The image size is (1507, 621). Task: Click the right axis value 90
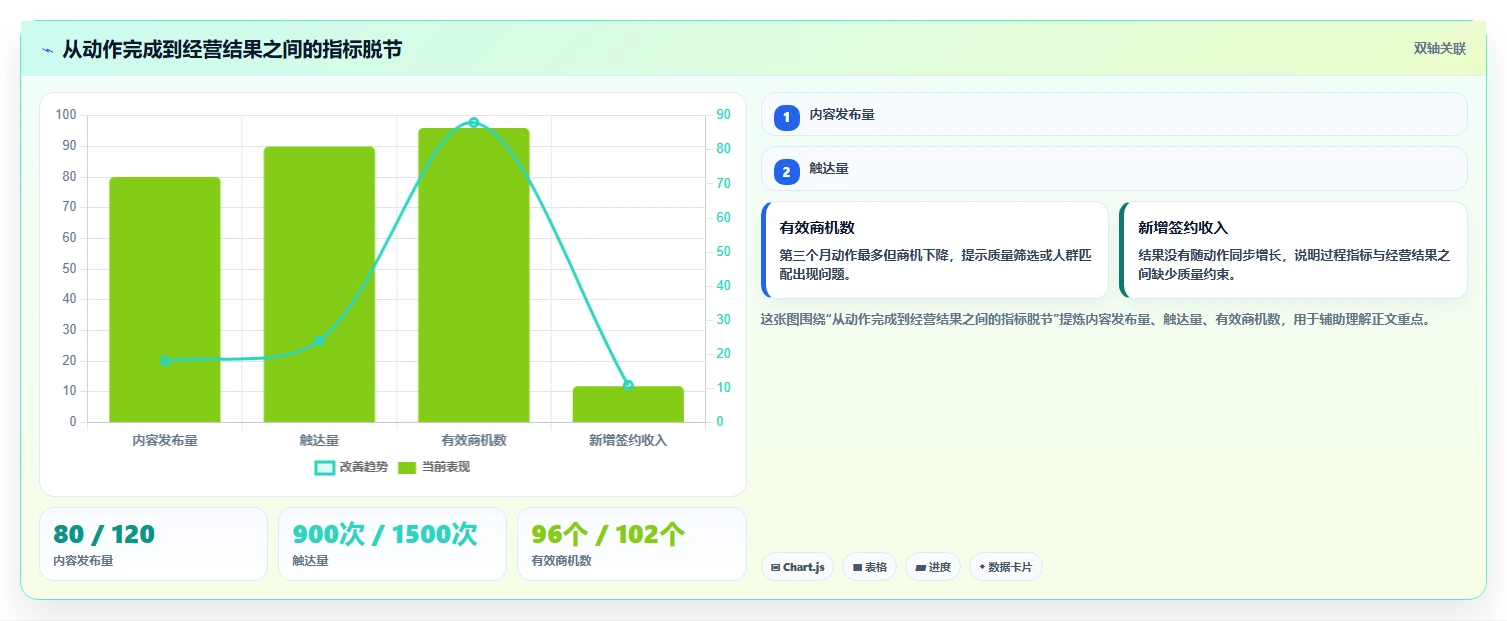click(723, 115)
